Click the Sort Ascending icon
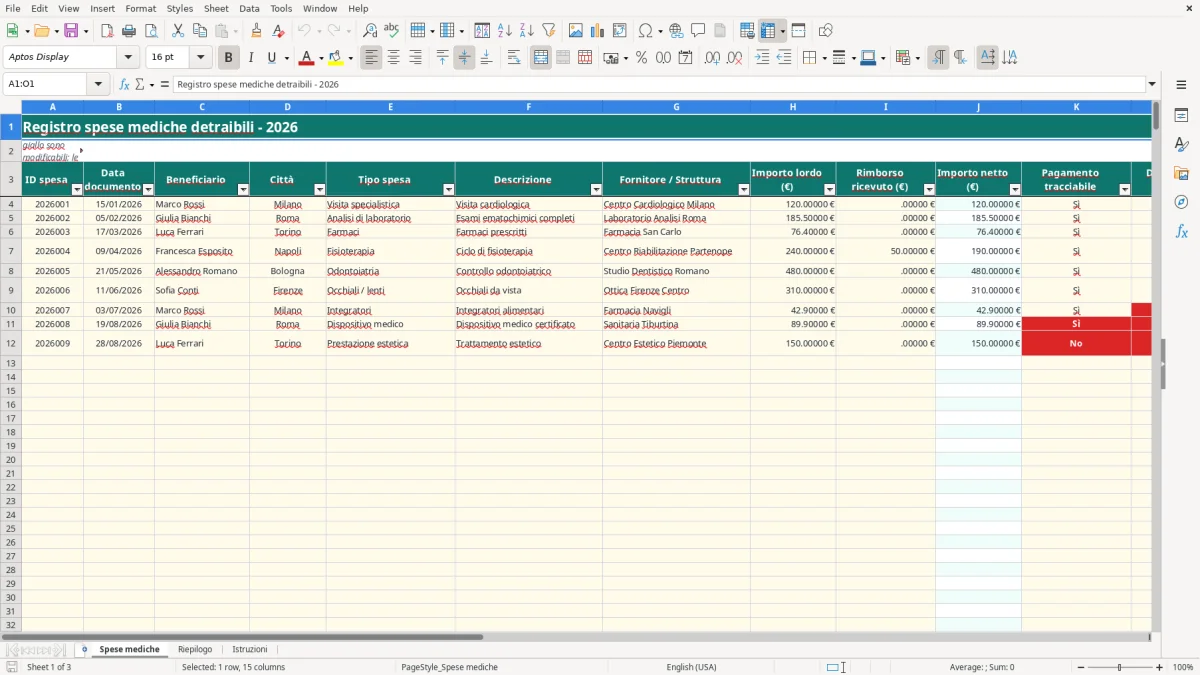This screenshot has height=675, width=1200. (505, 31)
